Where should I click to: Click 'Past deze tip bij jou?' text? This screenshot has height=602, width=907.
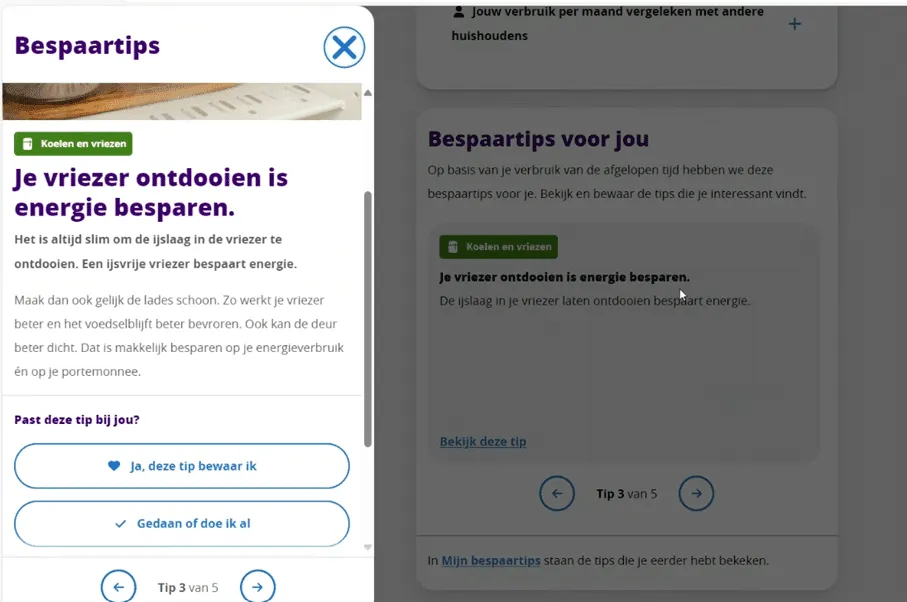coord(77,420)
